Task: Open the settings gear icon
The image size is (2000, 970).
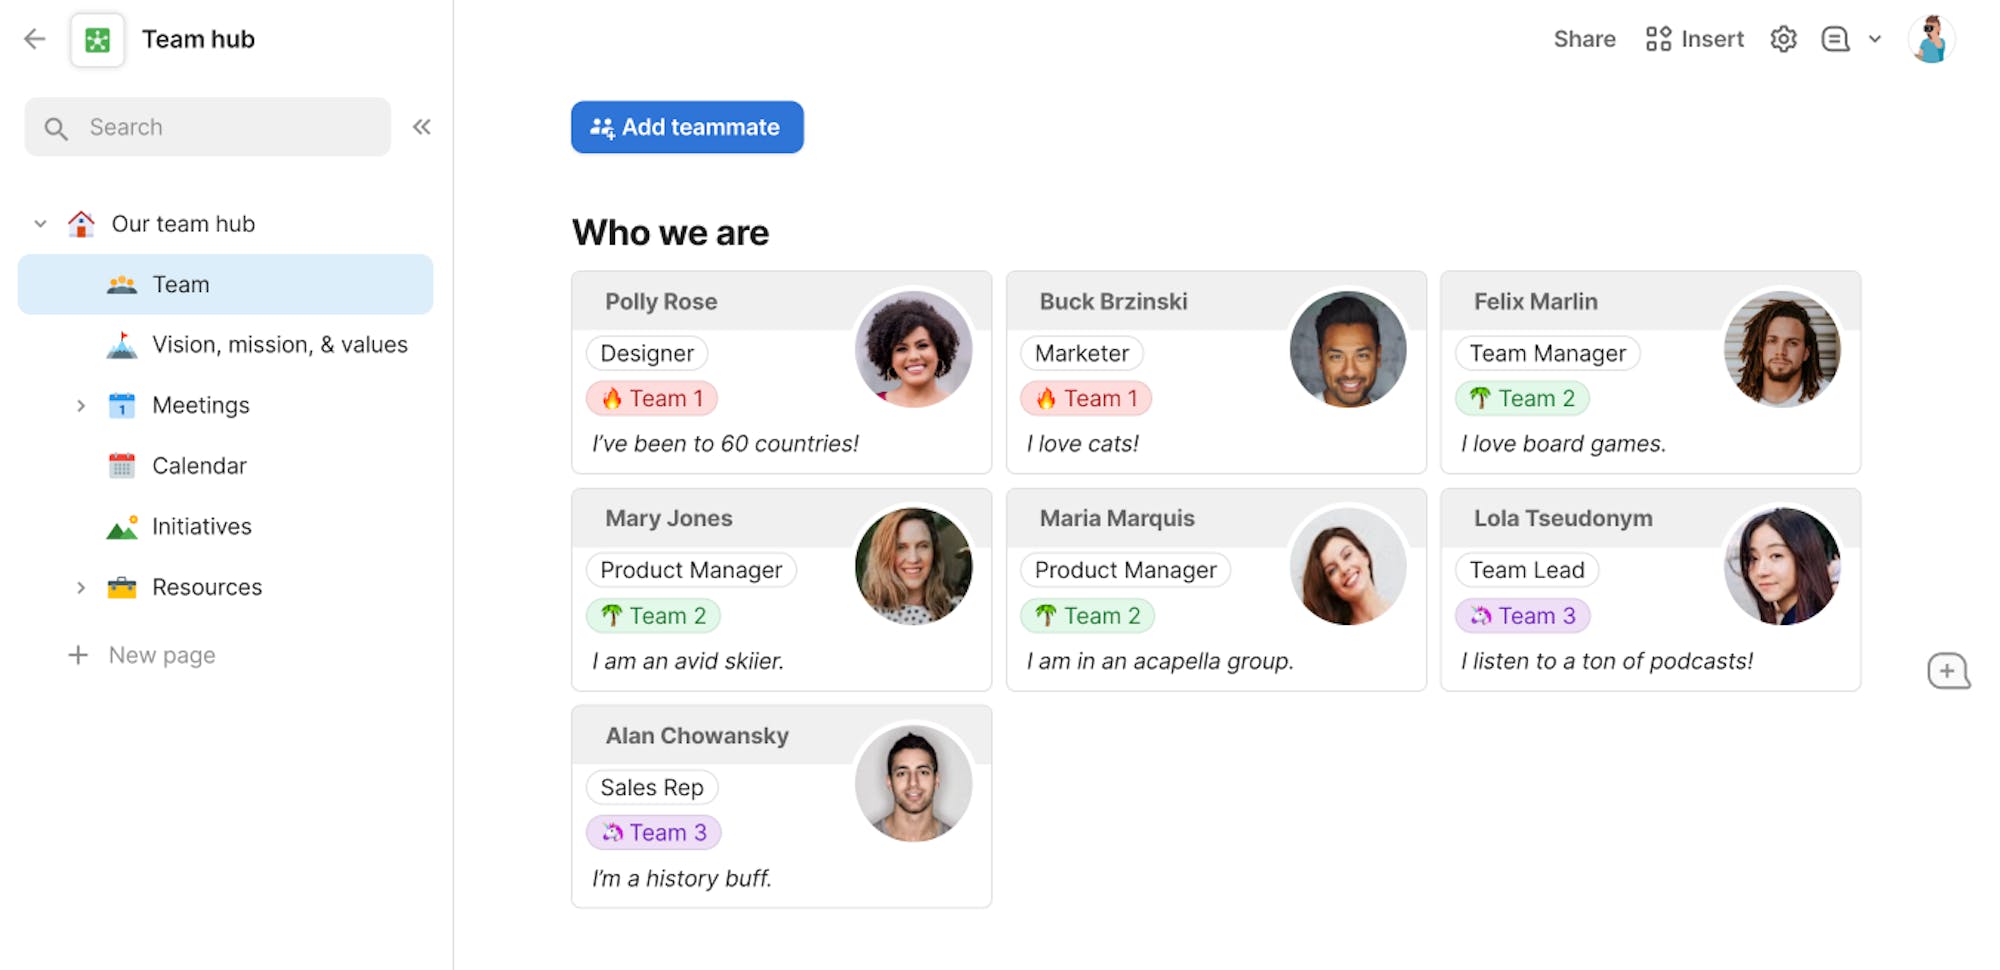Action: 1783,39
